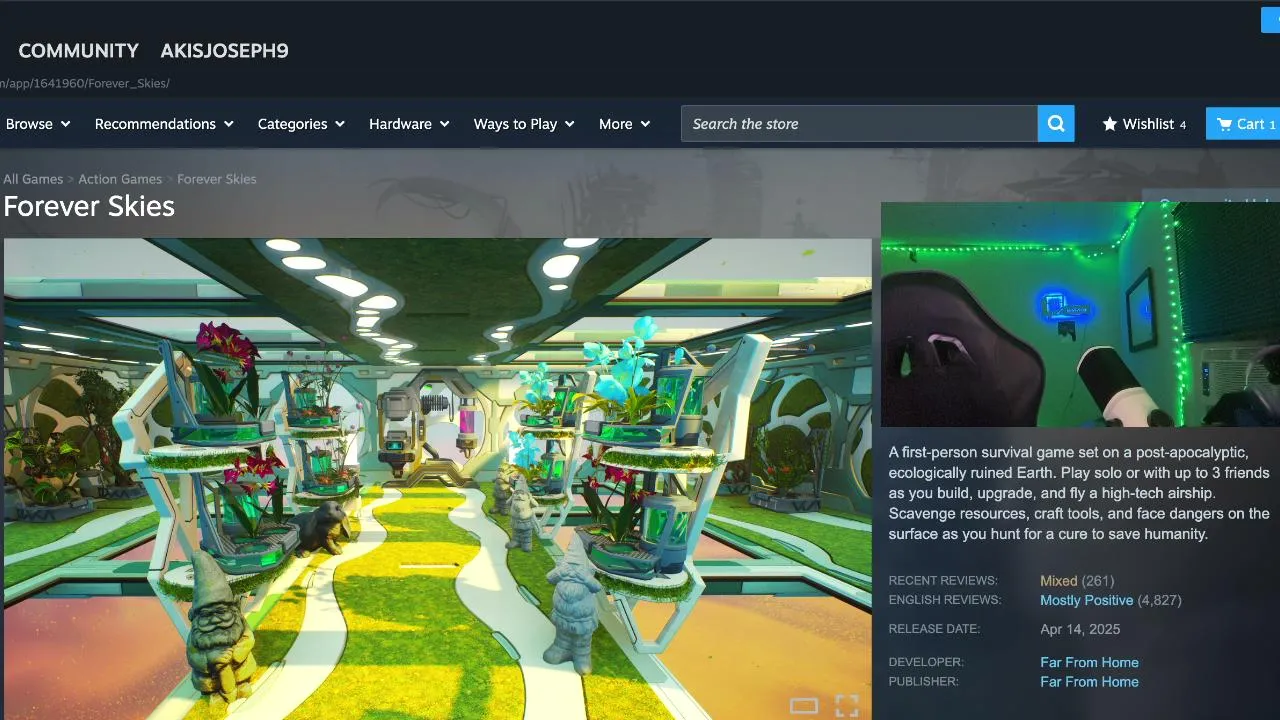The image size is (1280, 720).
Task: Click the app/1641960/Forever_Skies URL text
Action: pos(85,83)
